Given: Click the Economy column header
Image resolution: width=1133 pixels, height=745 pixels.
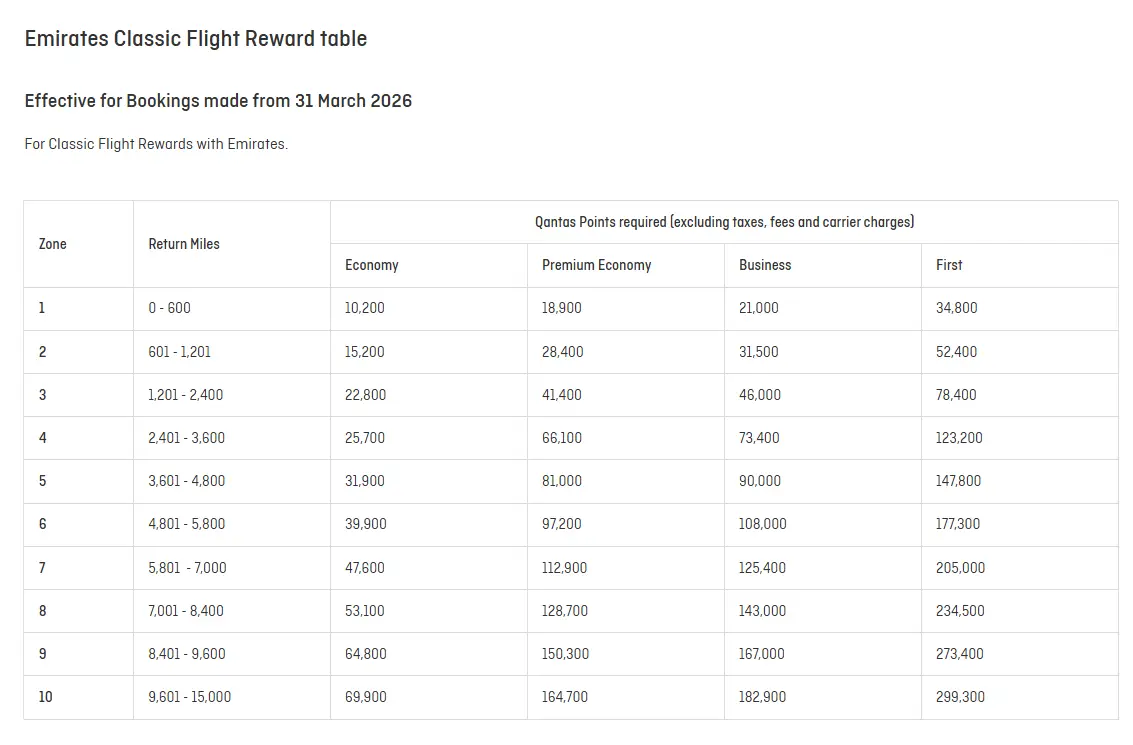Looking at the screenshot, I should 372,265.
